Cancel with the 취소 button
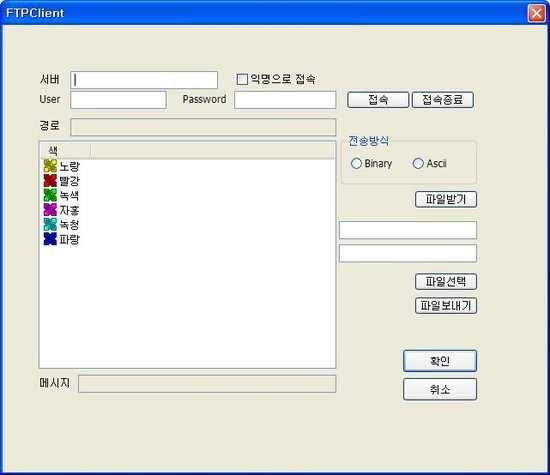Viewport: 550px width, 475px height. coord(440,389)
